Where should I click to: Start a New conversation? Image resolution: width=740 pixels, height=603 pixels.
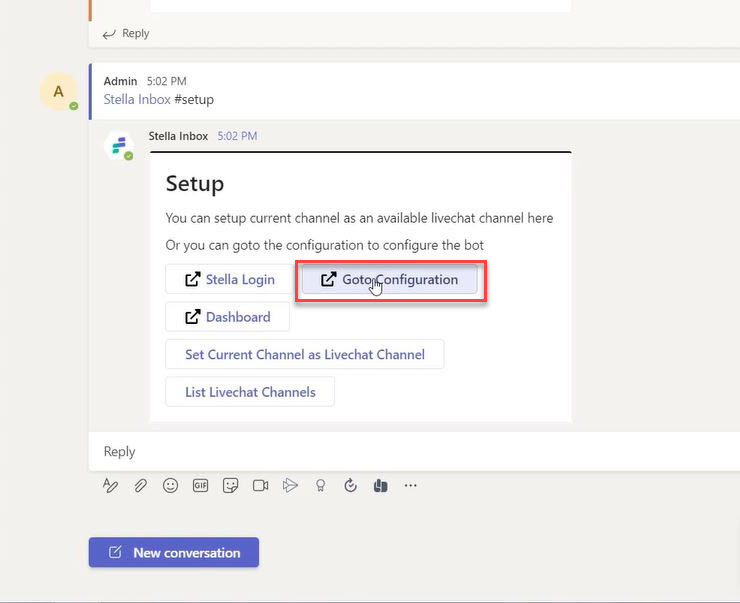174,552
